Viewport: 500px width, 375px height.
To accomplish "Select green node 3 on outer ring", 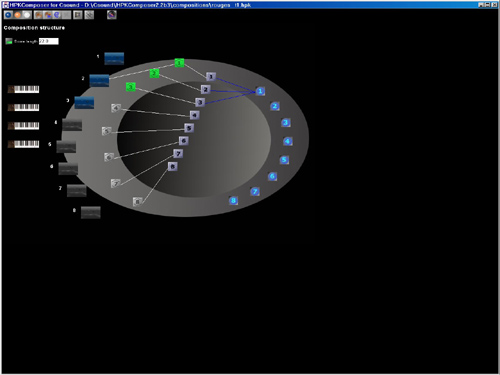I will click(x=131, y=87).
